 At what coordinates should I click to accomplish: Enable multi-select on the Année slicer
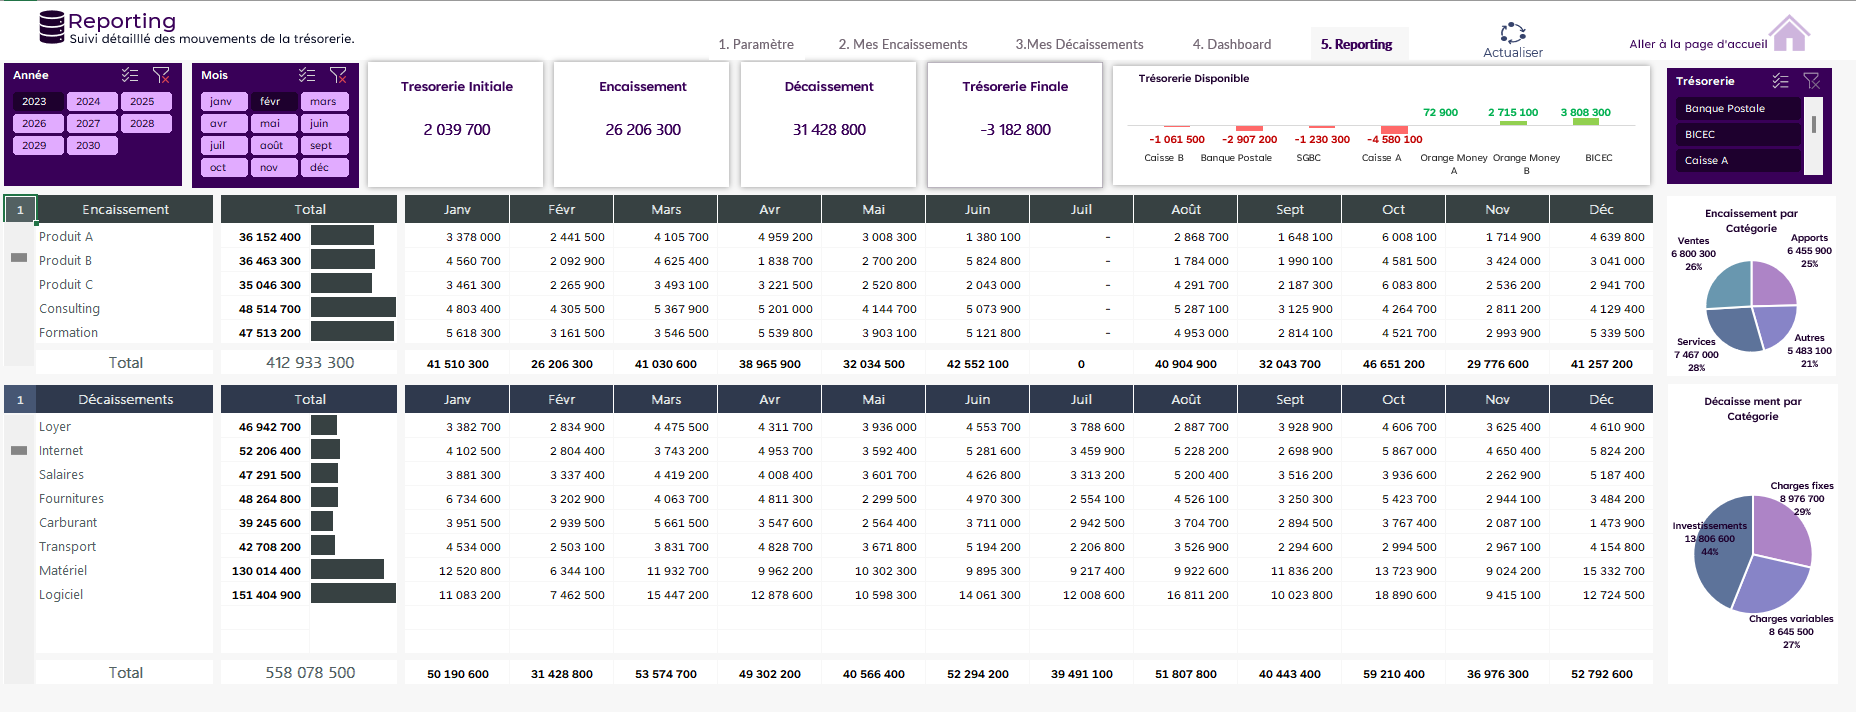click(130, 75)
